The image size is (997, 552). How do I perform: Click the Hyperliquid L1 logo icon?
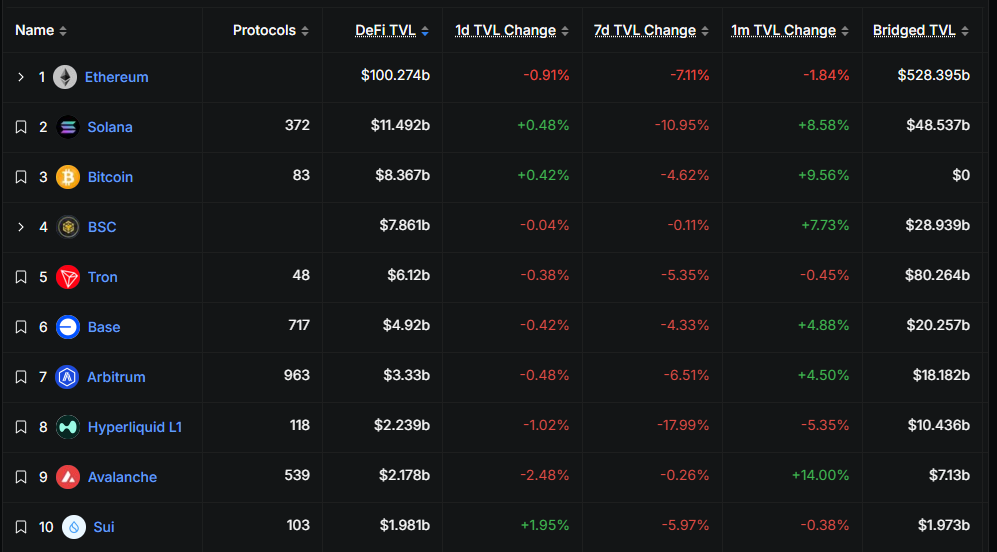click(68, 427)
